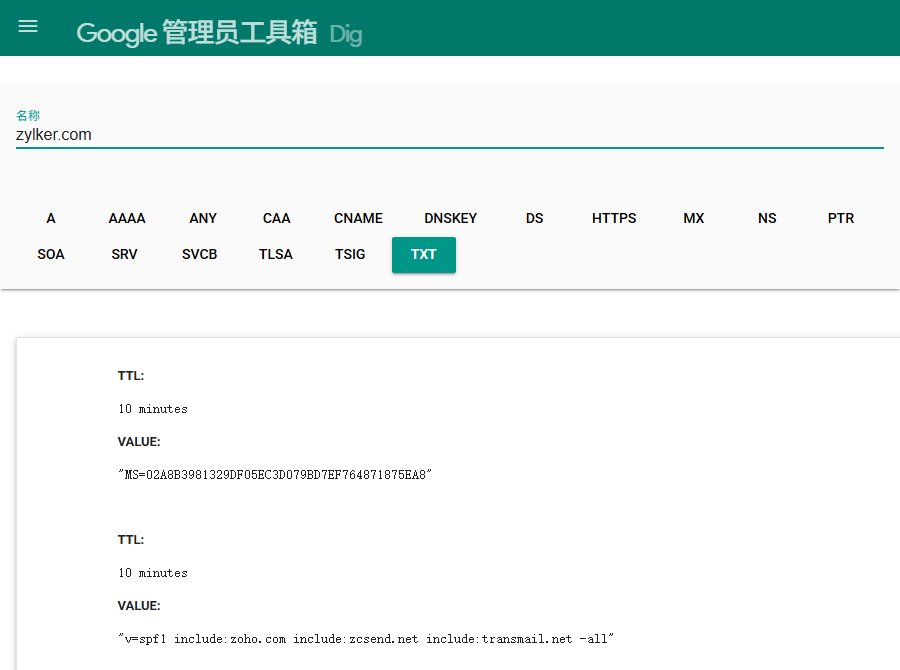Look up TLSA records

276,254
